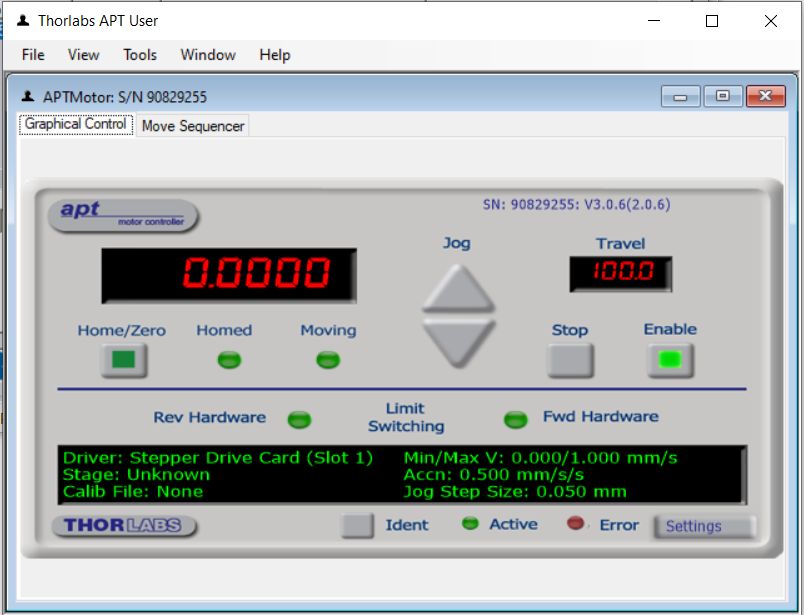Click the red Error indicator LED

pos(576,523)
